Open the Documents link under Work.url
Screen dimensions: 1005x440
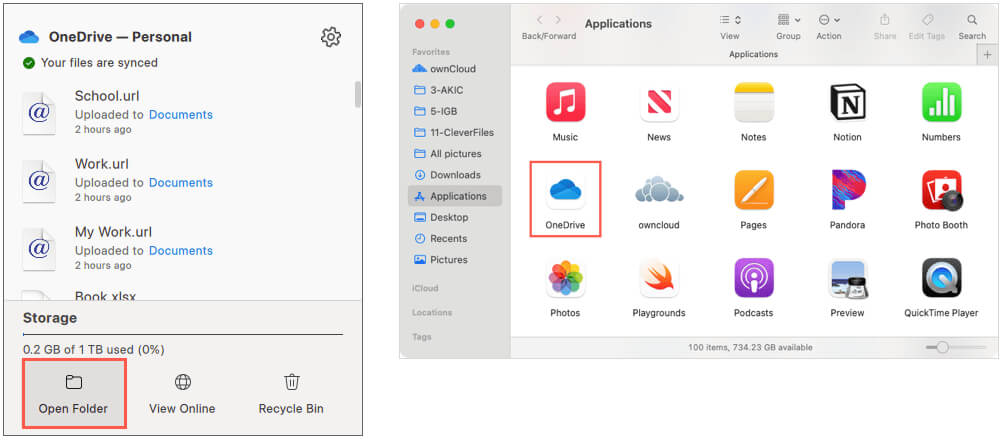181,183
